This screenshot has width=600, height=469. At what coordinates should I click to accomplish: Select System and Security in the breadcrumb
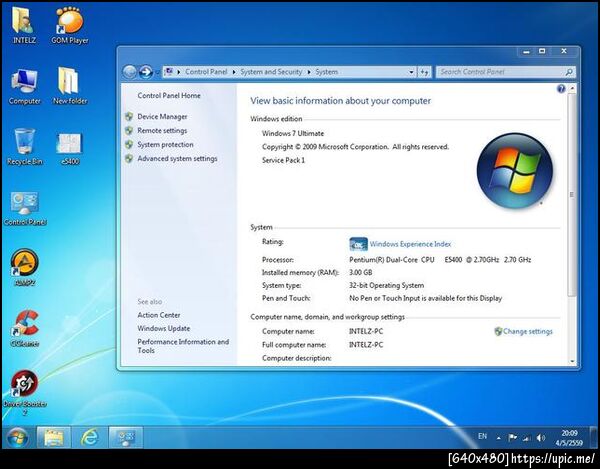(271, 72)
